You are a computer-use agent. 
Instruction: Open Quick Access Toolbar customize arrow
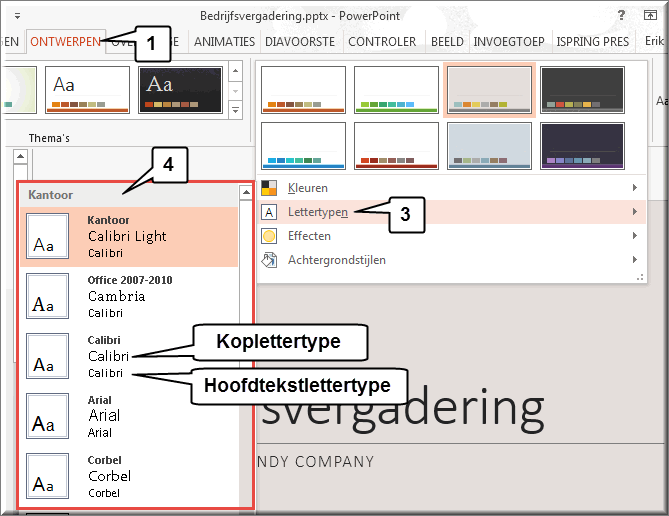click(17, 16)
